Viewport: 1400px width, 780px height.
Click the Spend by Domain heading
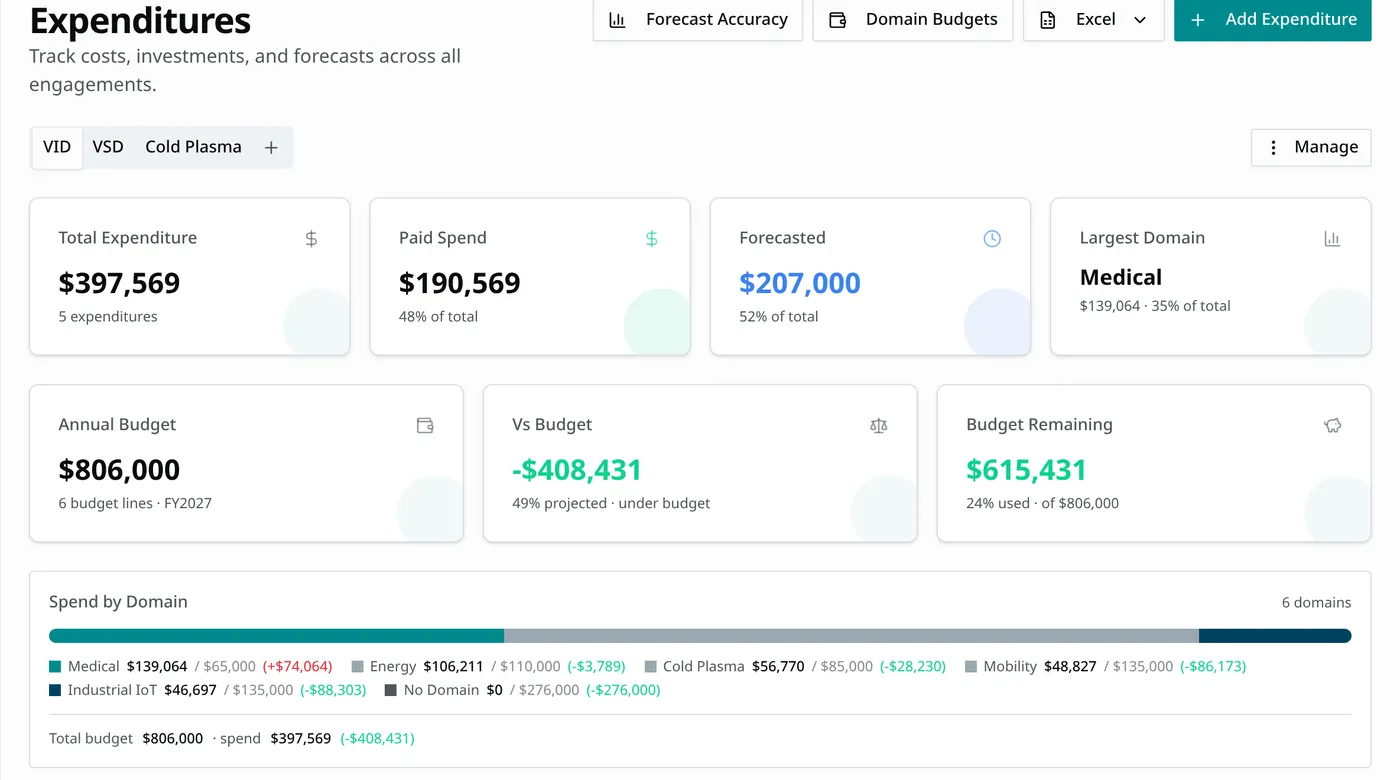click(118, 602)
